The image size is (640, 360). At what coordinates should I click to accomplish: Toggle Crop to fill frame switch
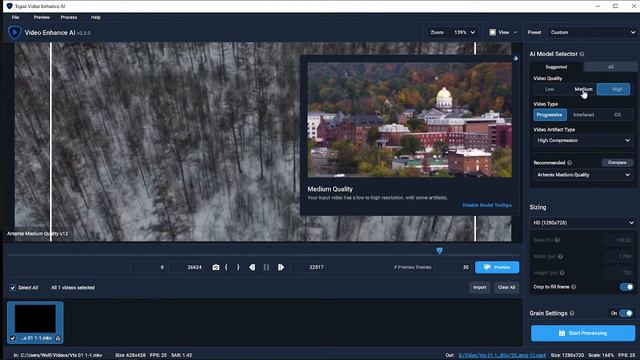point(627,287)
